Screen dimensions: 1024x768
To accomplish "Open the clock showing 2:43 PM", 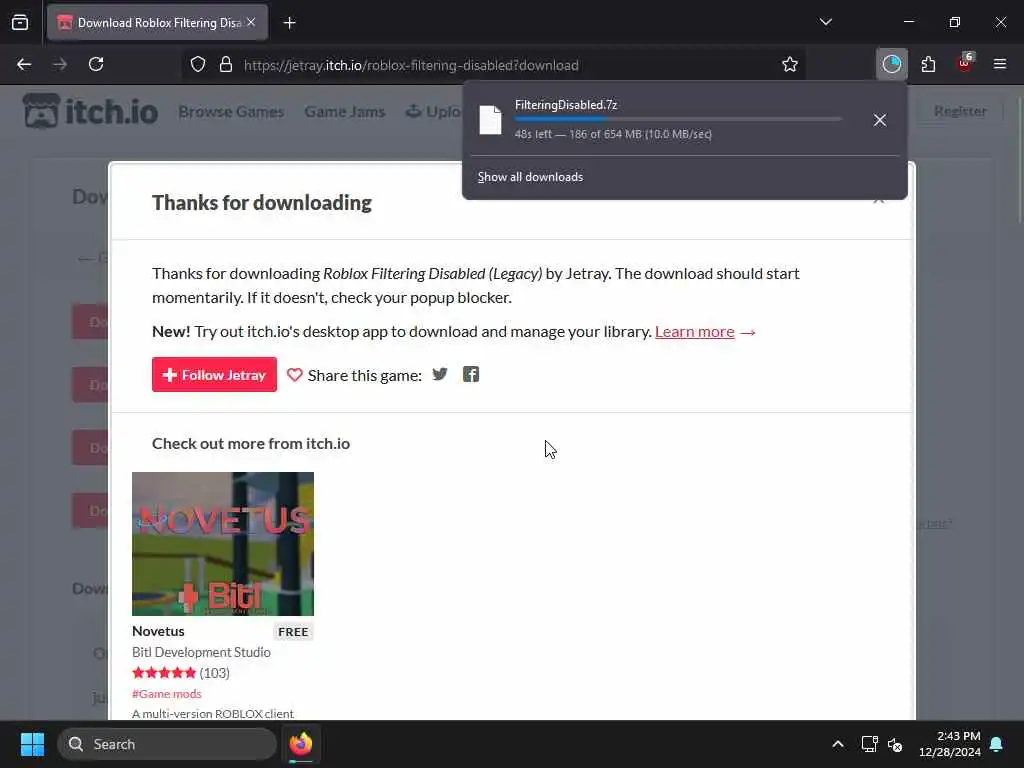I will pyautogui.click(x=950, y=744).
